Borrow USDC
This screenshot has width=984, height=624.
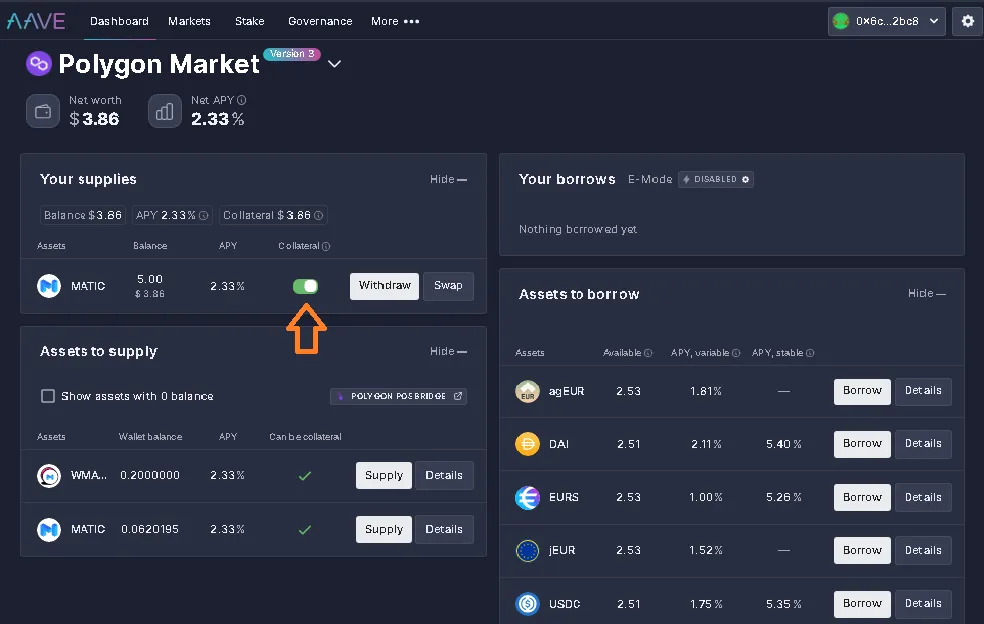(x=862, y=604)
